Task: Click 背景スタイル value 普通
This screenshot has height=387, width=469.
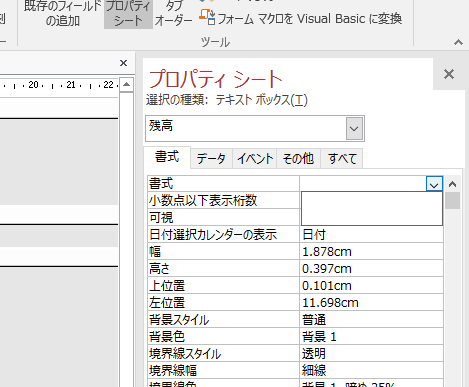Action: (x=371, y=320)
